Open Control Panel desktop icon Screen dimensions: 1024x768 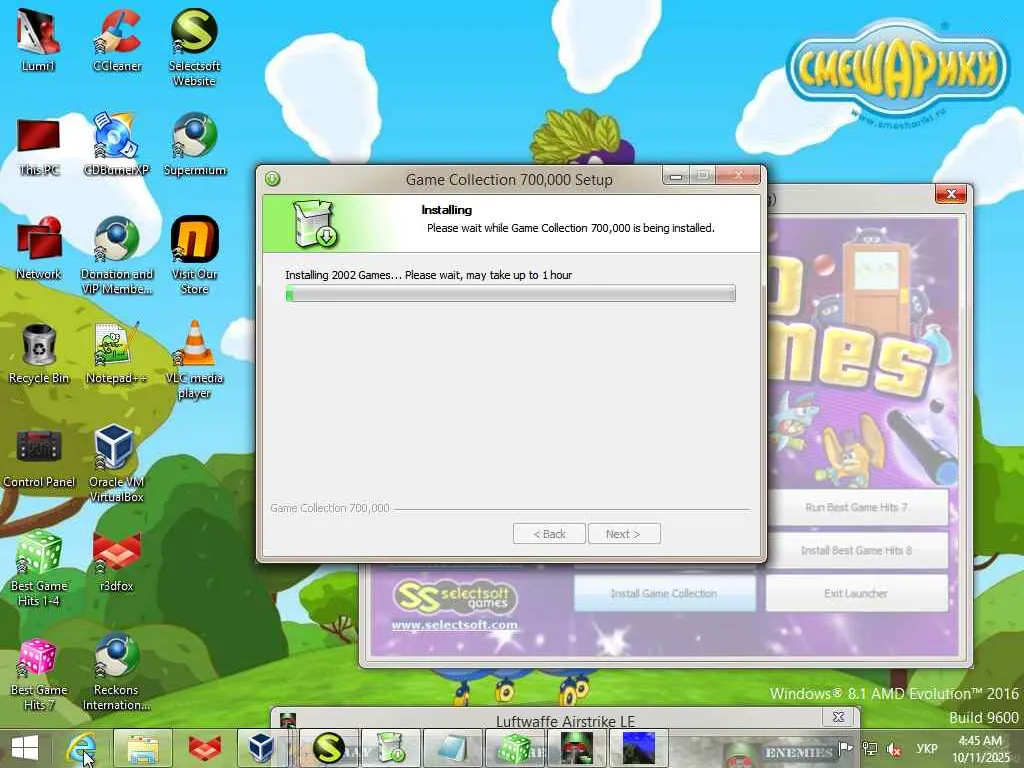(x=39, y=458)
